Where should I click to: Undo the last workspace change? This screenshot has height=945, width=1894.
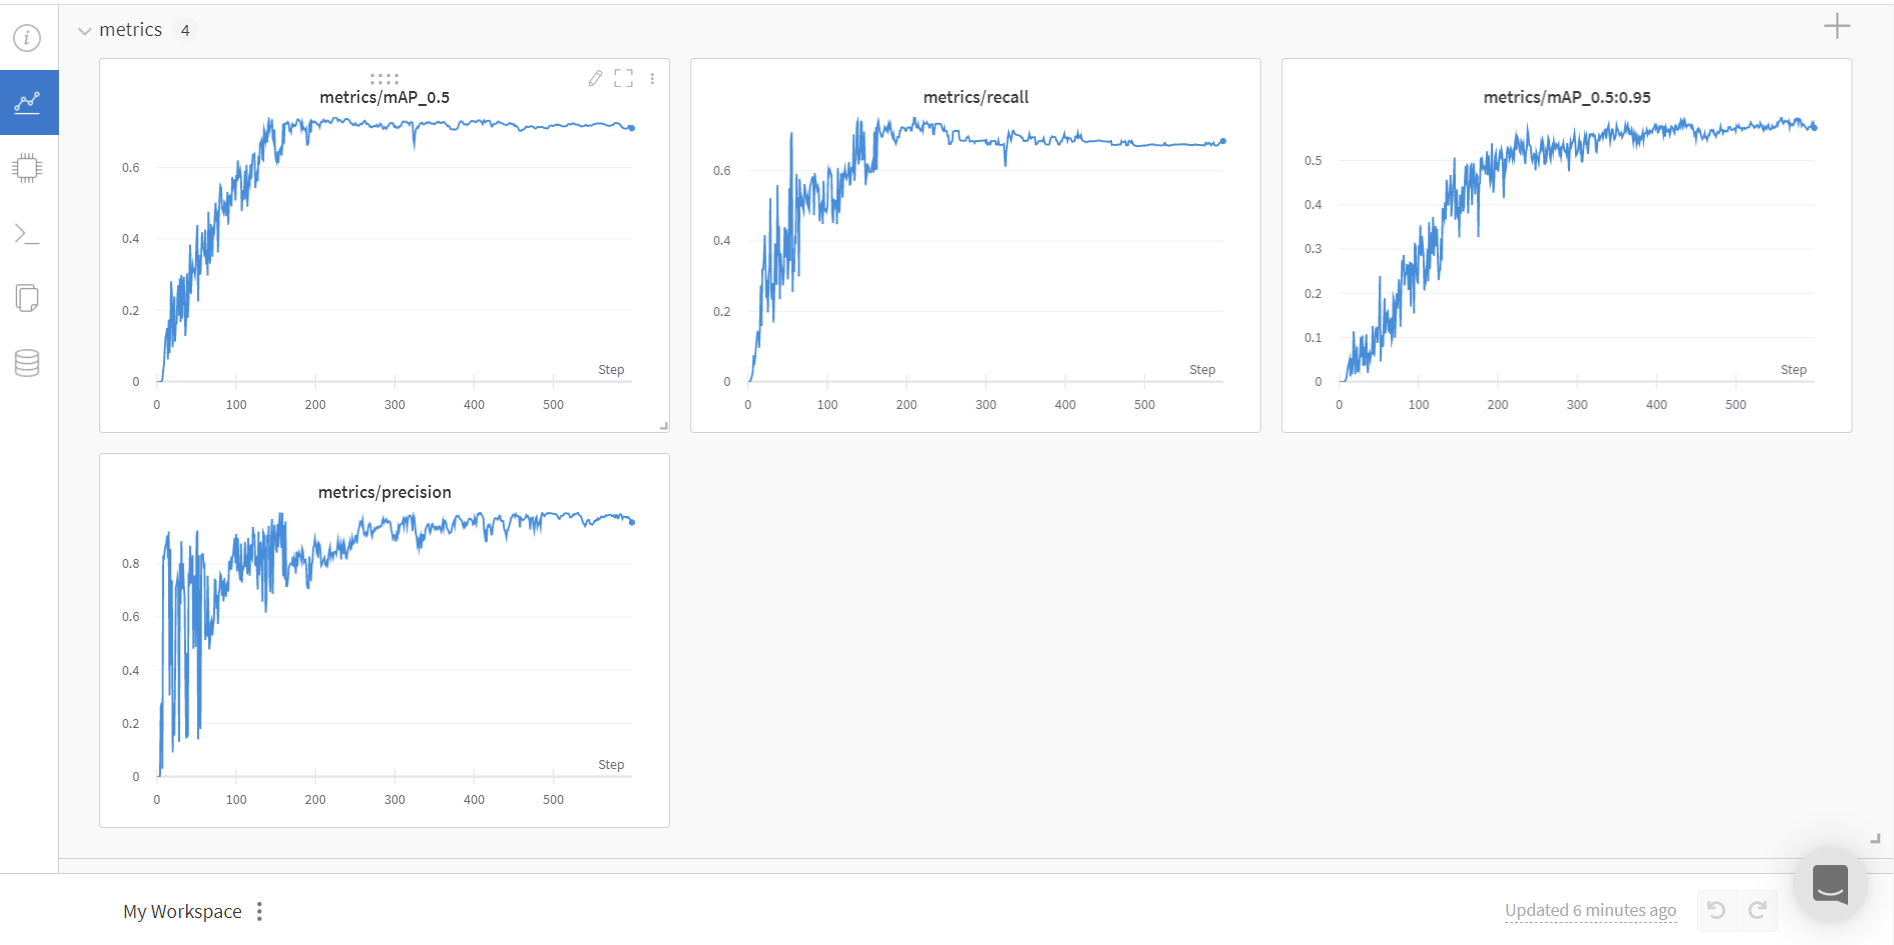[1716, 910]
